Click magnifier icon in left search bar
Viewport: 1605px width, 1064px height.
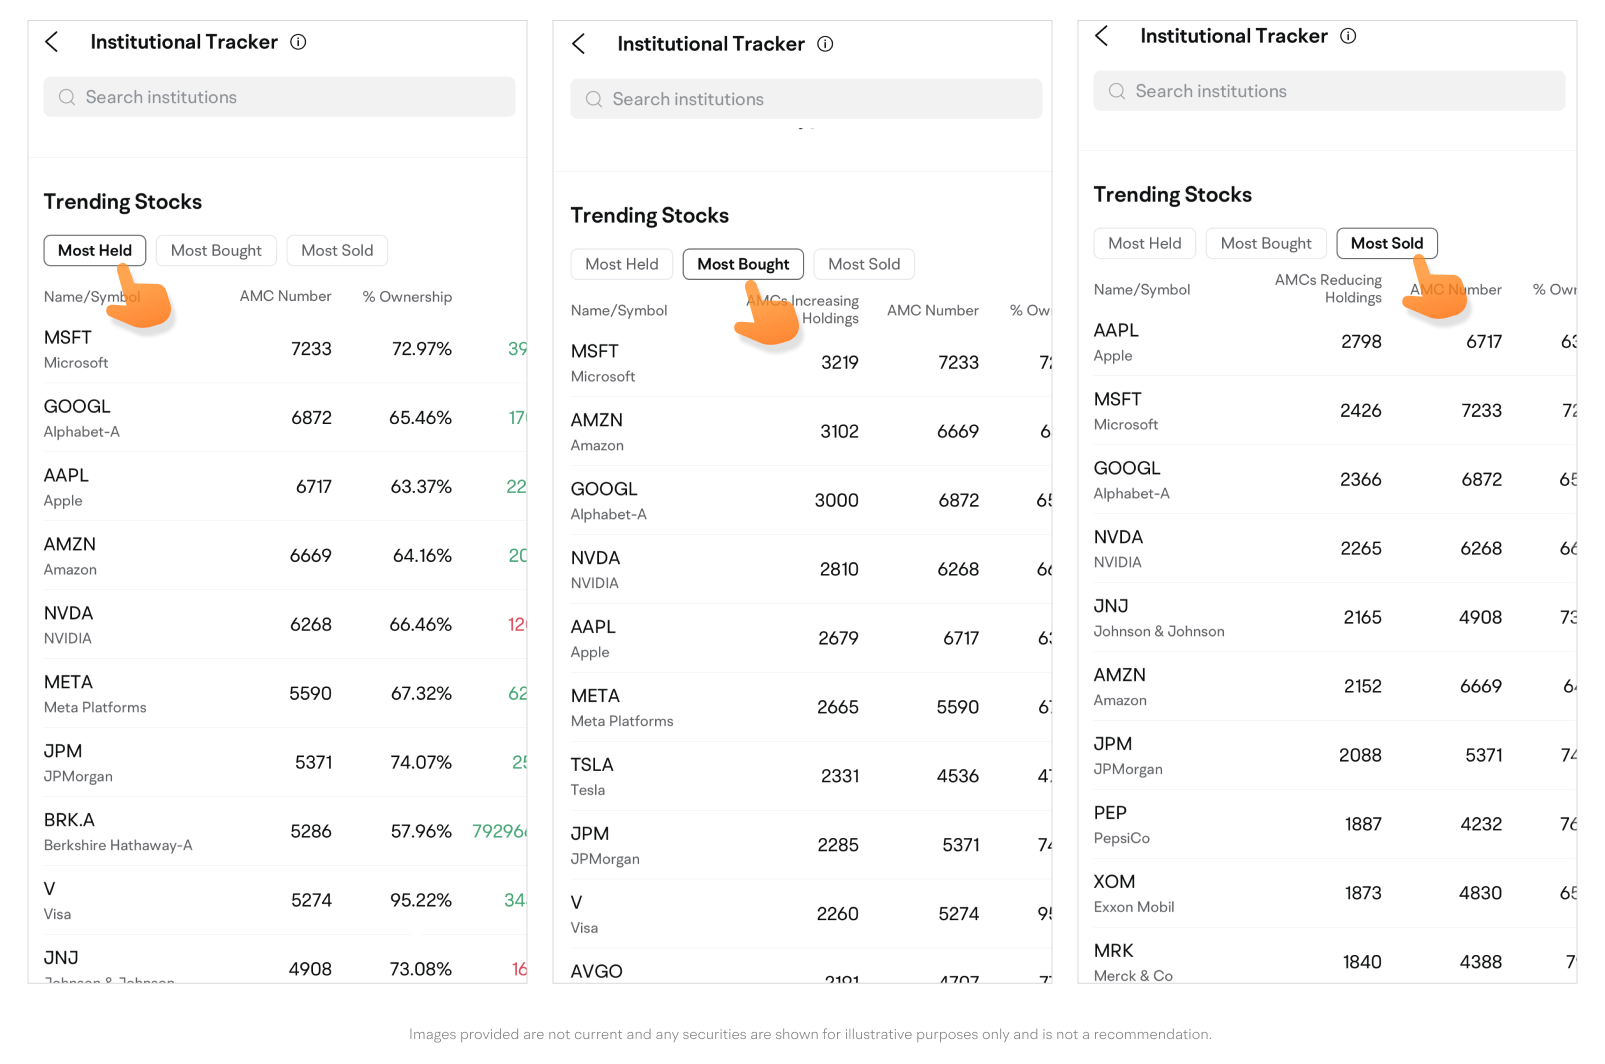(67, 97)
